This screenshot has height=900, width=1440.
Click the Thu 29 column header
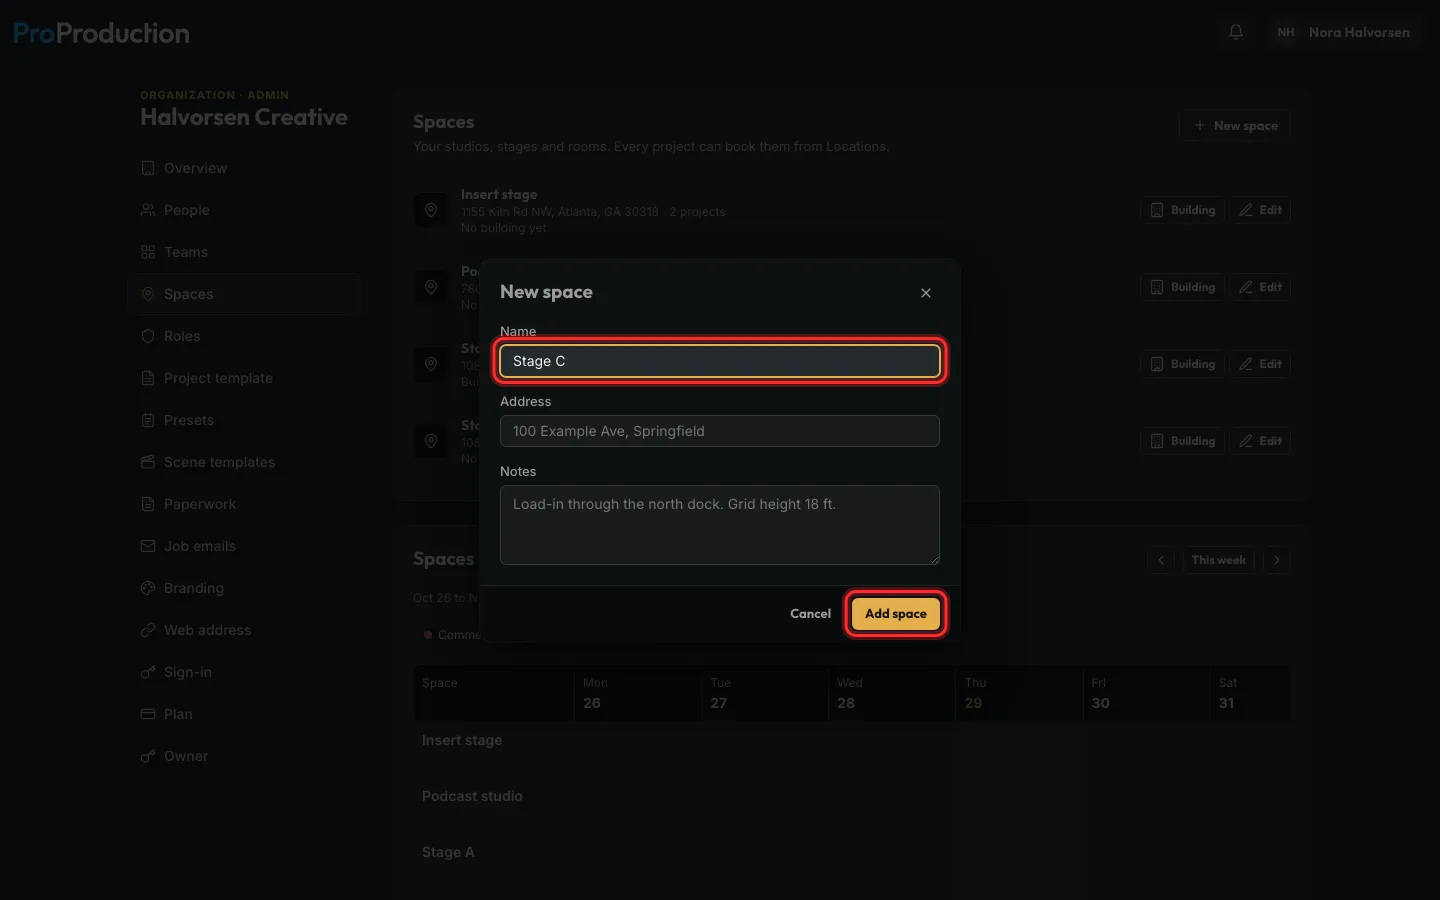(x=1018, y=693)
